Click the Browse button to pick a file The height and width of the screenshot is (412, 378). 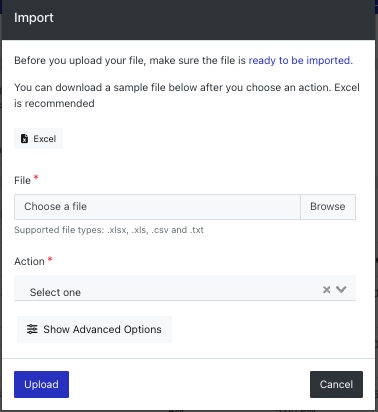click(x=328, y=207)
